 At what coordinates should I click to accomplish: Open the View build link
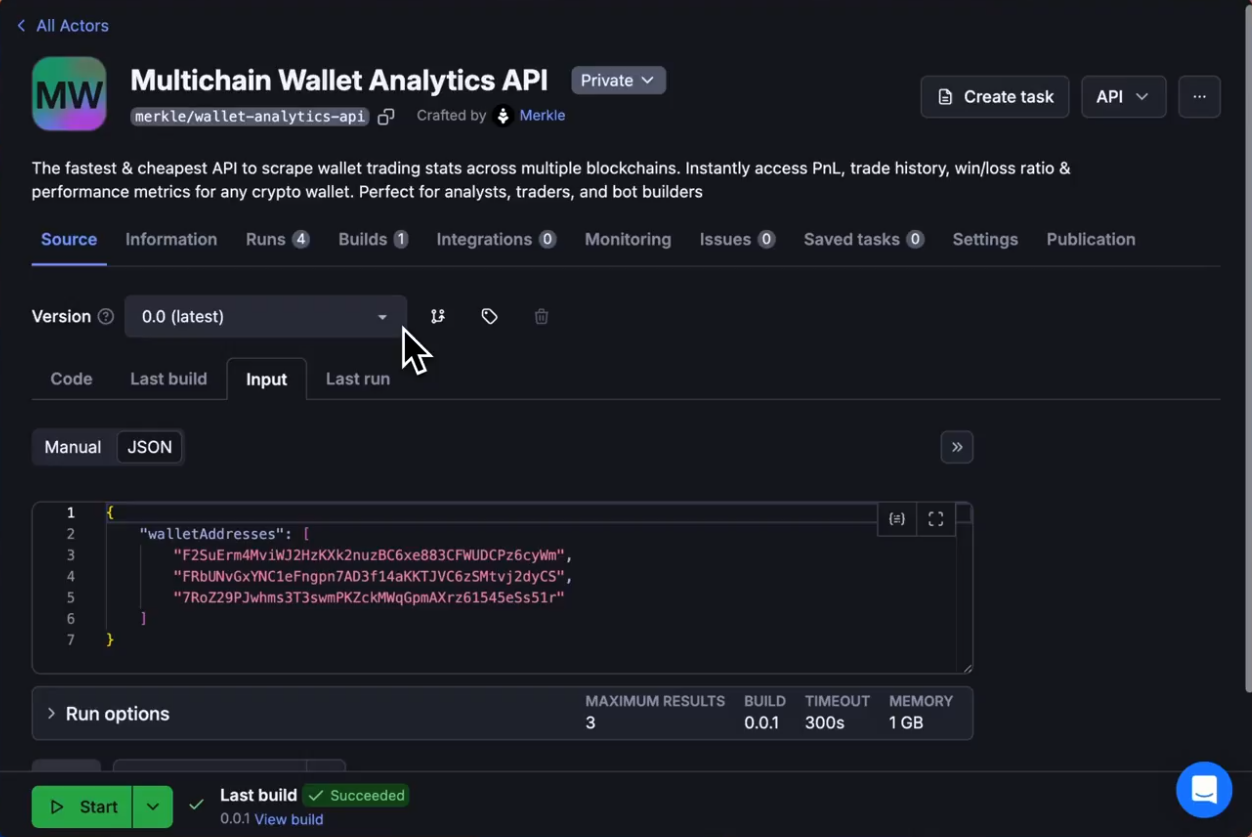pos(289,819)
